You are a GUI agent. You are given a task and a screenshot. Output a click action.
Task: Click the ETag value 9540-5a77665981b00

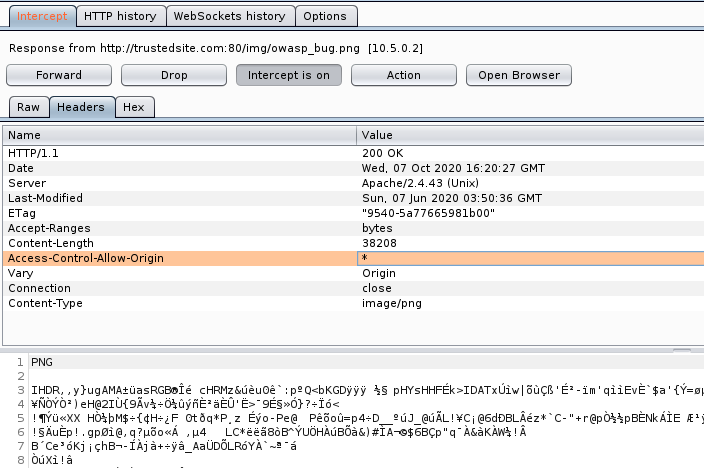(x=530, y=213)
